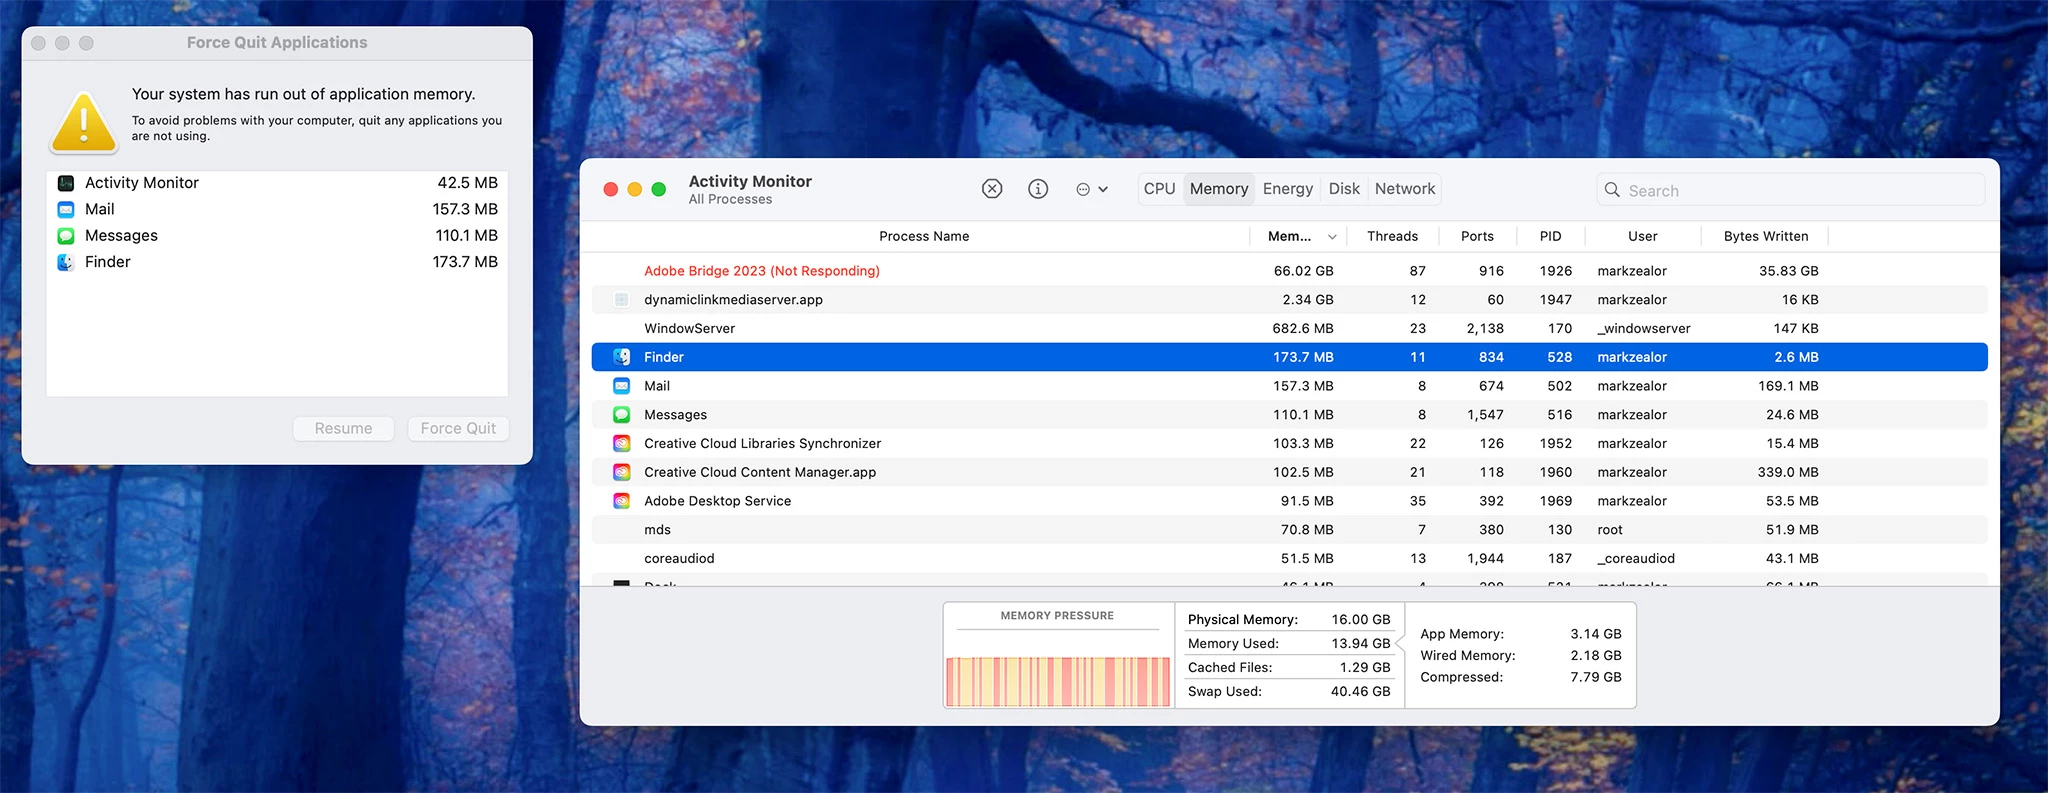
Task: Zoom Activity Monitor with green button
Action: pos(659,190)
